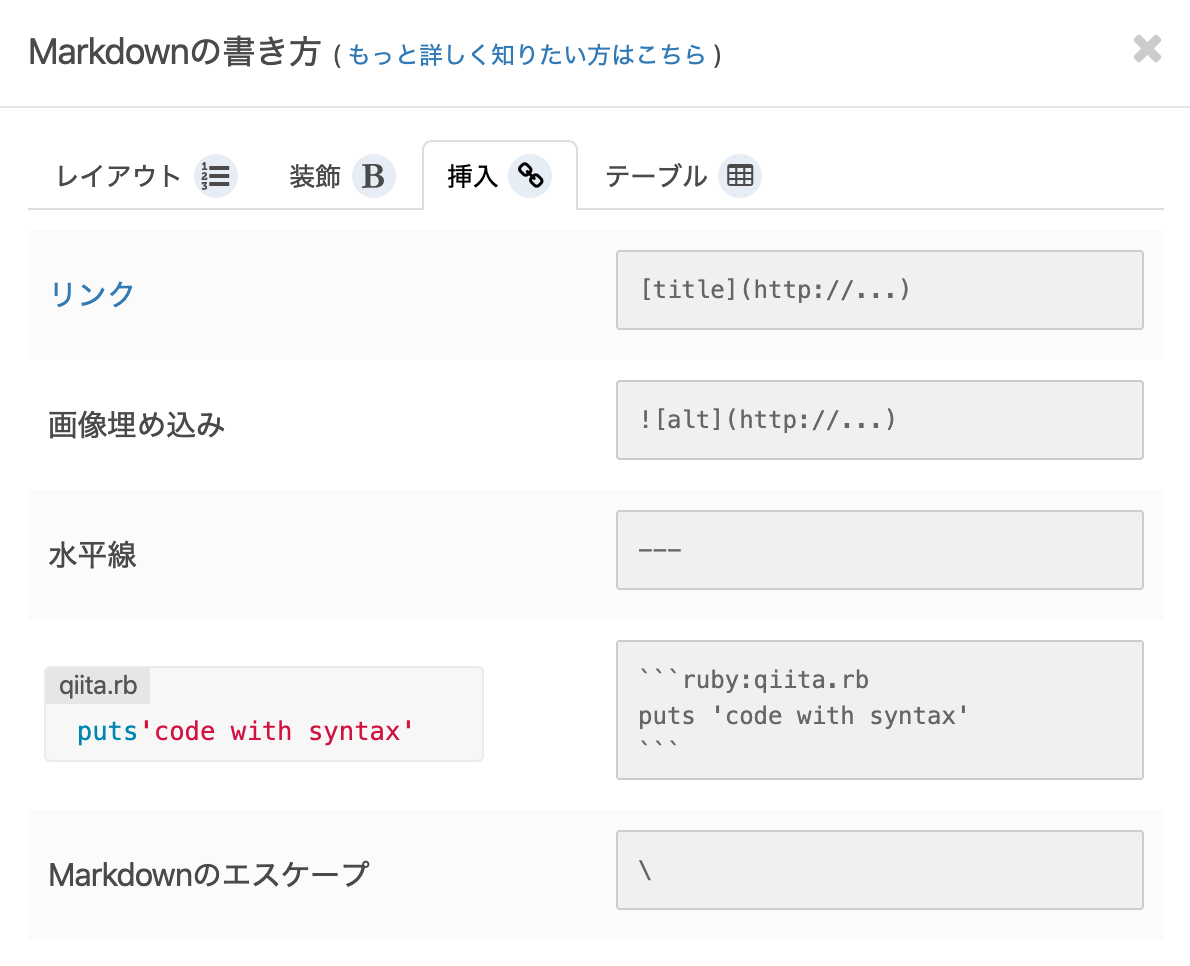
Task: Click the qiita.rb filename label
Action: point(98,686)
